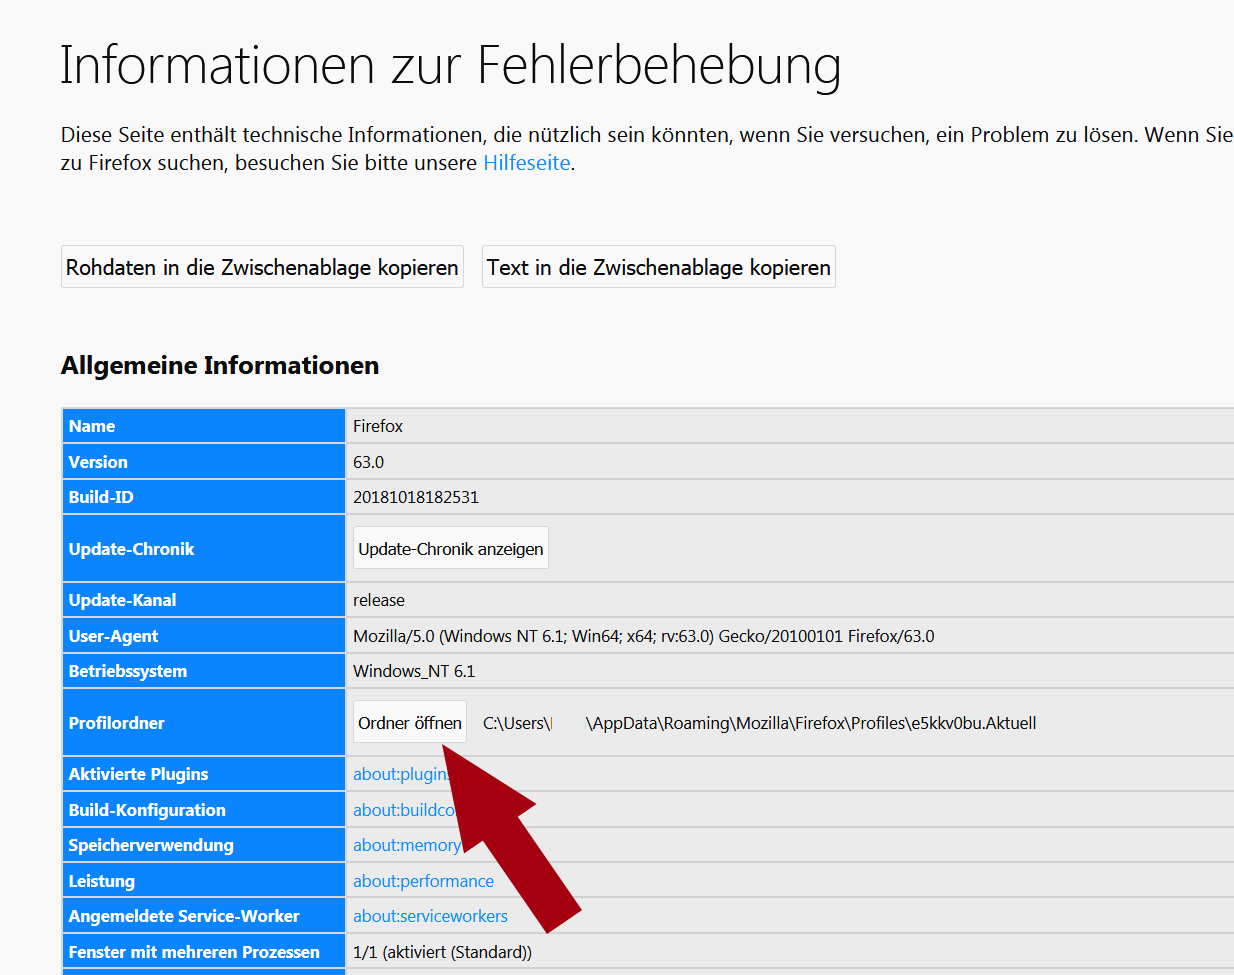Image resolution: width=1234 pixels, height=975 pixels.
Task: Click the Allgemeine Informationen heading
Action: (x=220, y=366)
